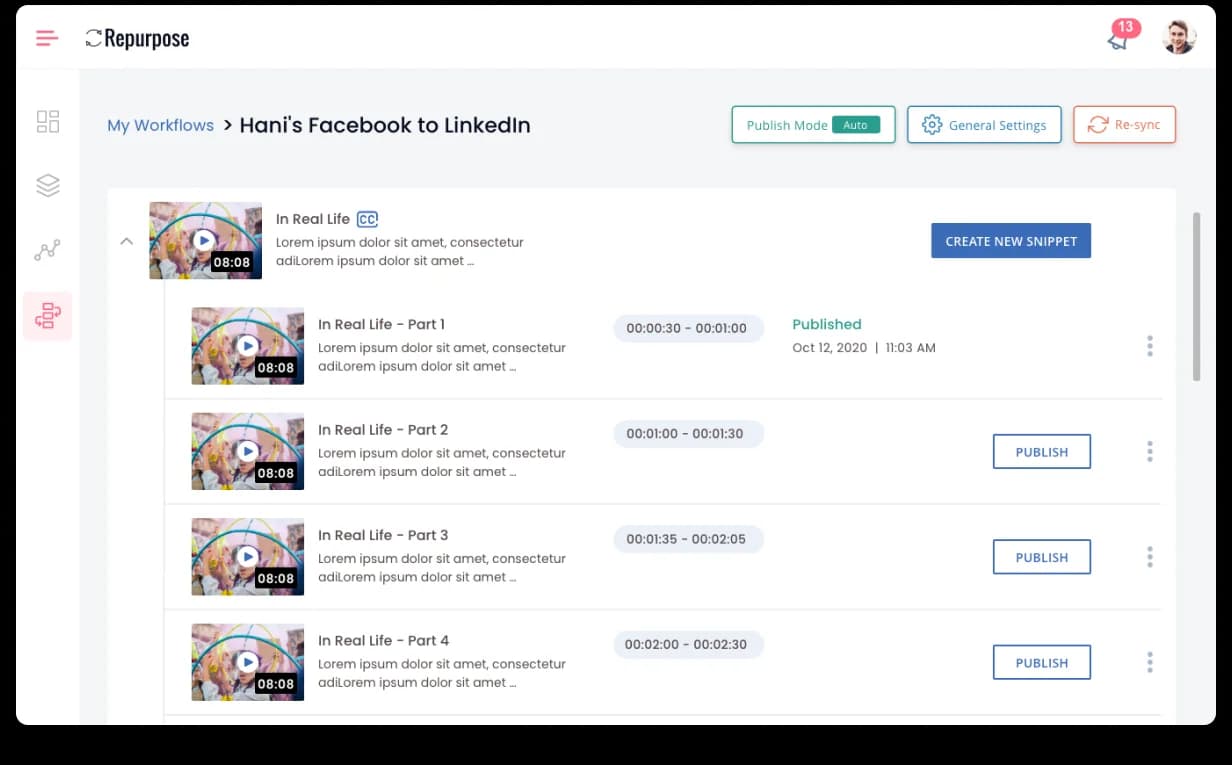
Task: Click the title In Real Life - Part 2
Action: [383, 430]
